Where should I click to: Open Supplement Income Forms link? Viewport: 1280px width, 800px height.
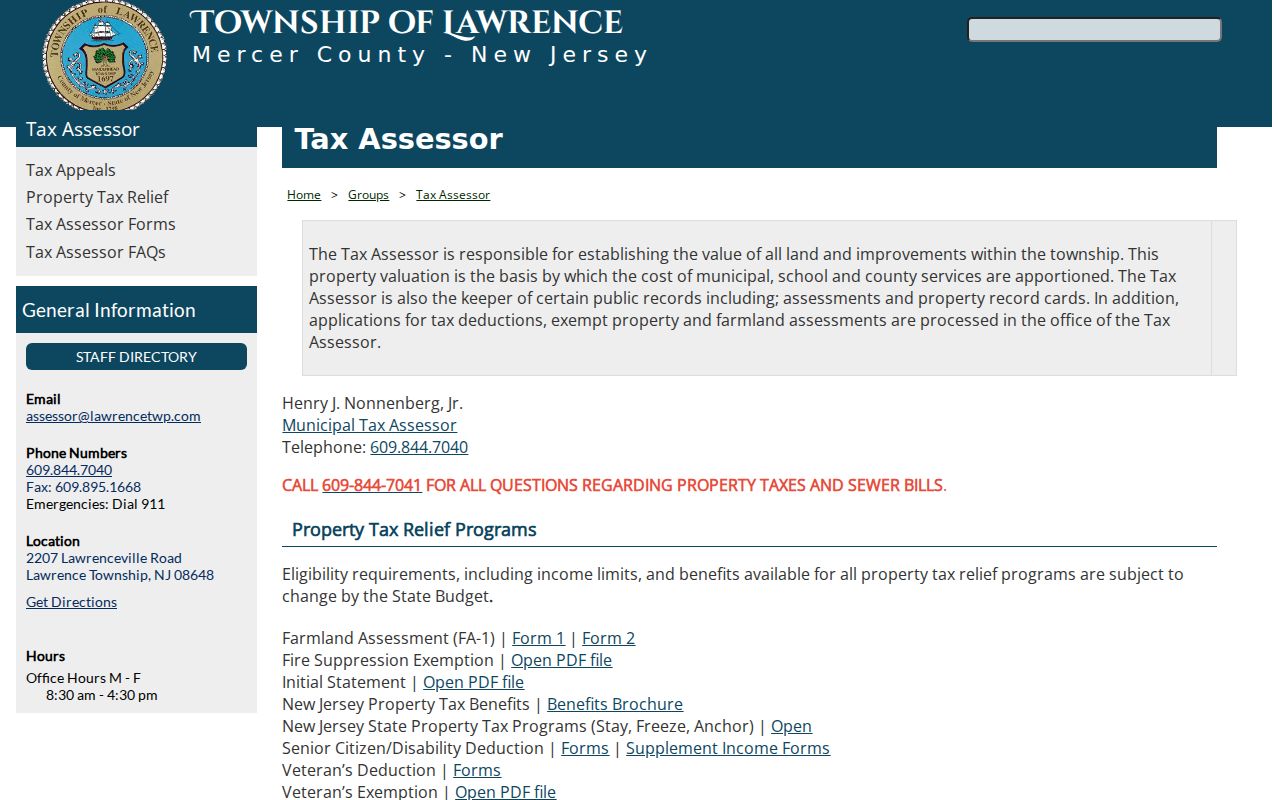pyautogui.click(x=728, y=748)
